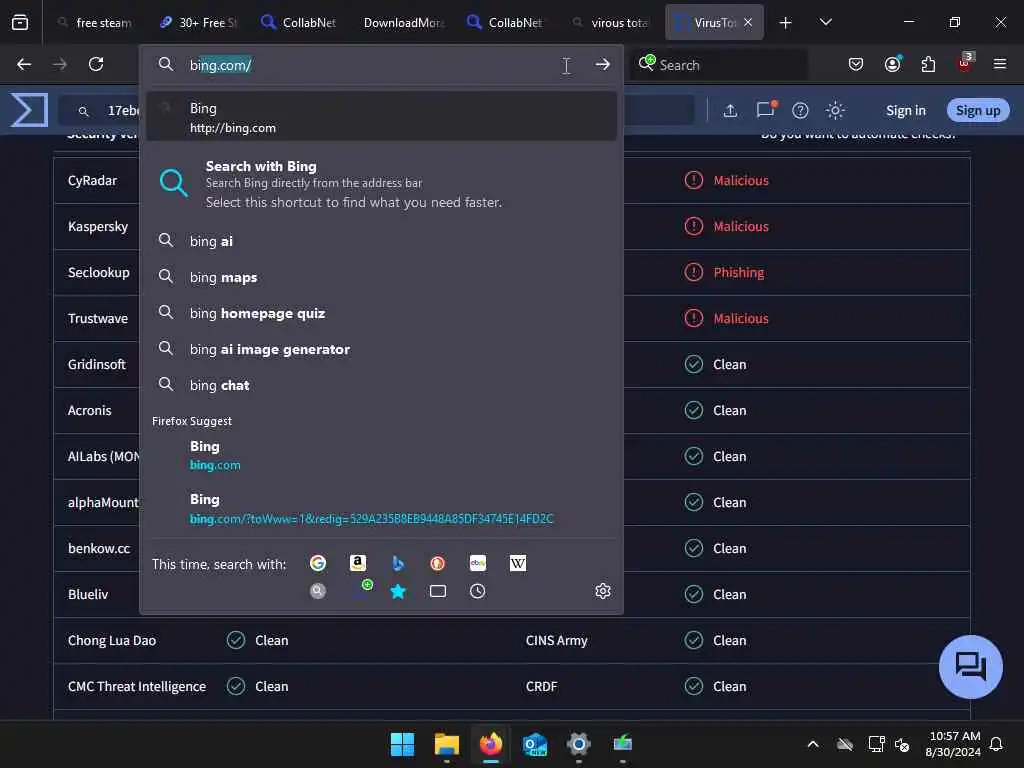Click the Trustwave vendor name
The height and width of the screenshot is (768, 1024).
click(98, 318)
